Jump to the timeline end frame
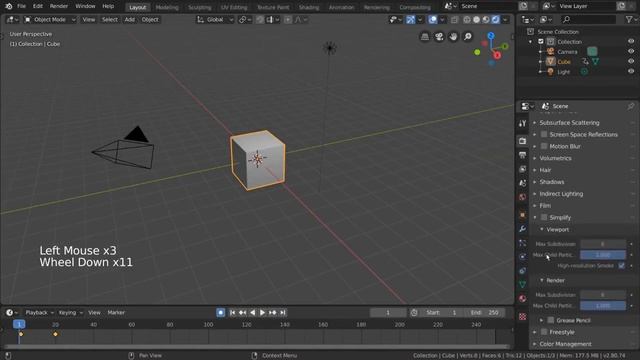The height and width of the screenshot is (360, 640). [282, 313]
